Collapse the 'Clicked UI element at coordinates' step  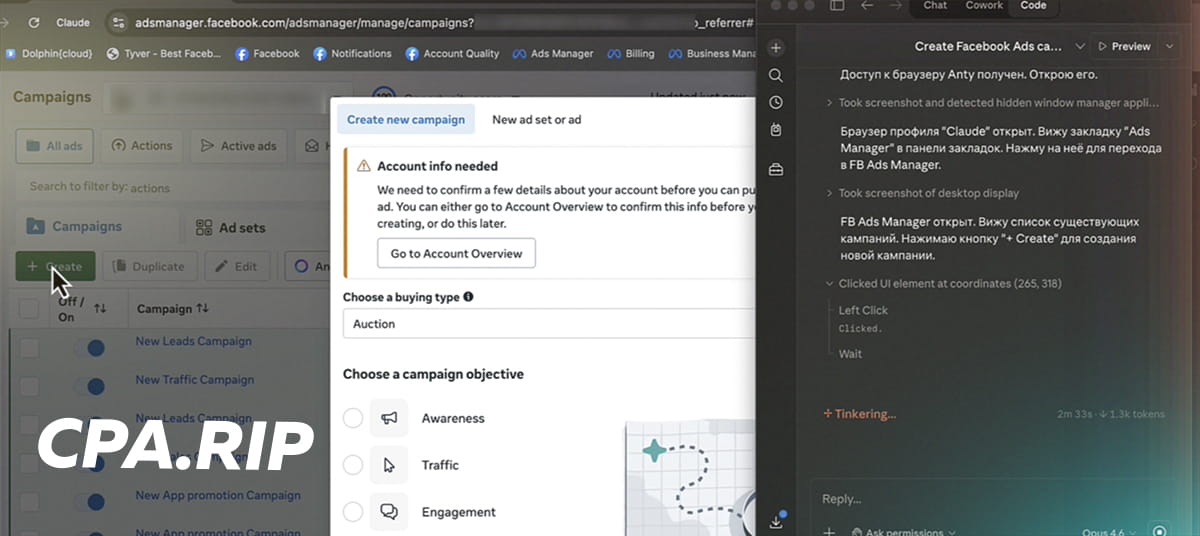(828, 284)
